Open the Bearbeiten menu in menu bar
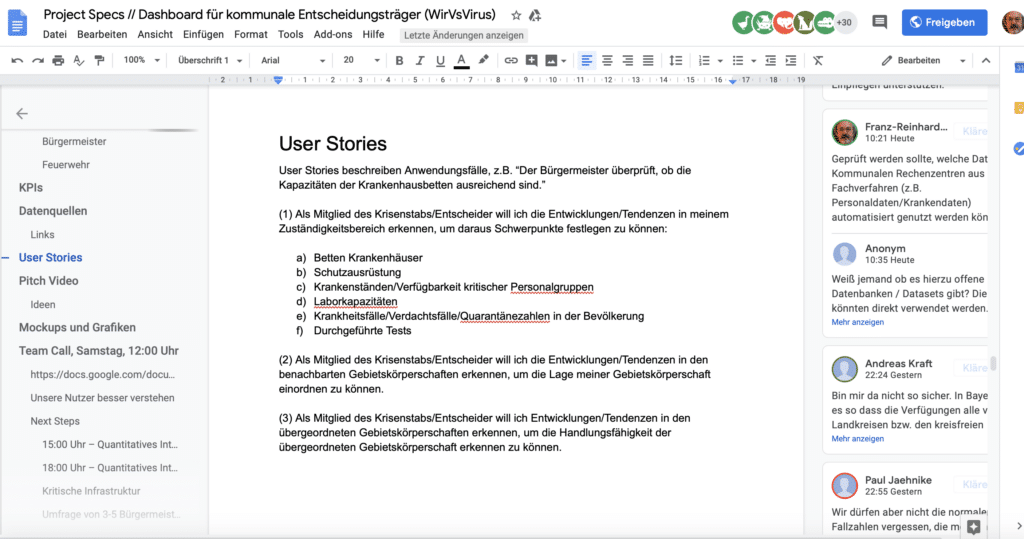1024x539 pixels. [x=102, y=35]
